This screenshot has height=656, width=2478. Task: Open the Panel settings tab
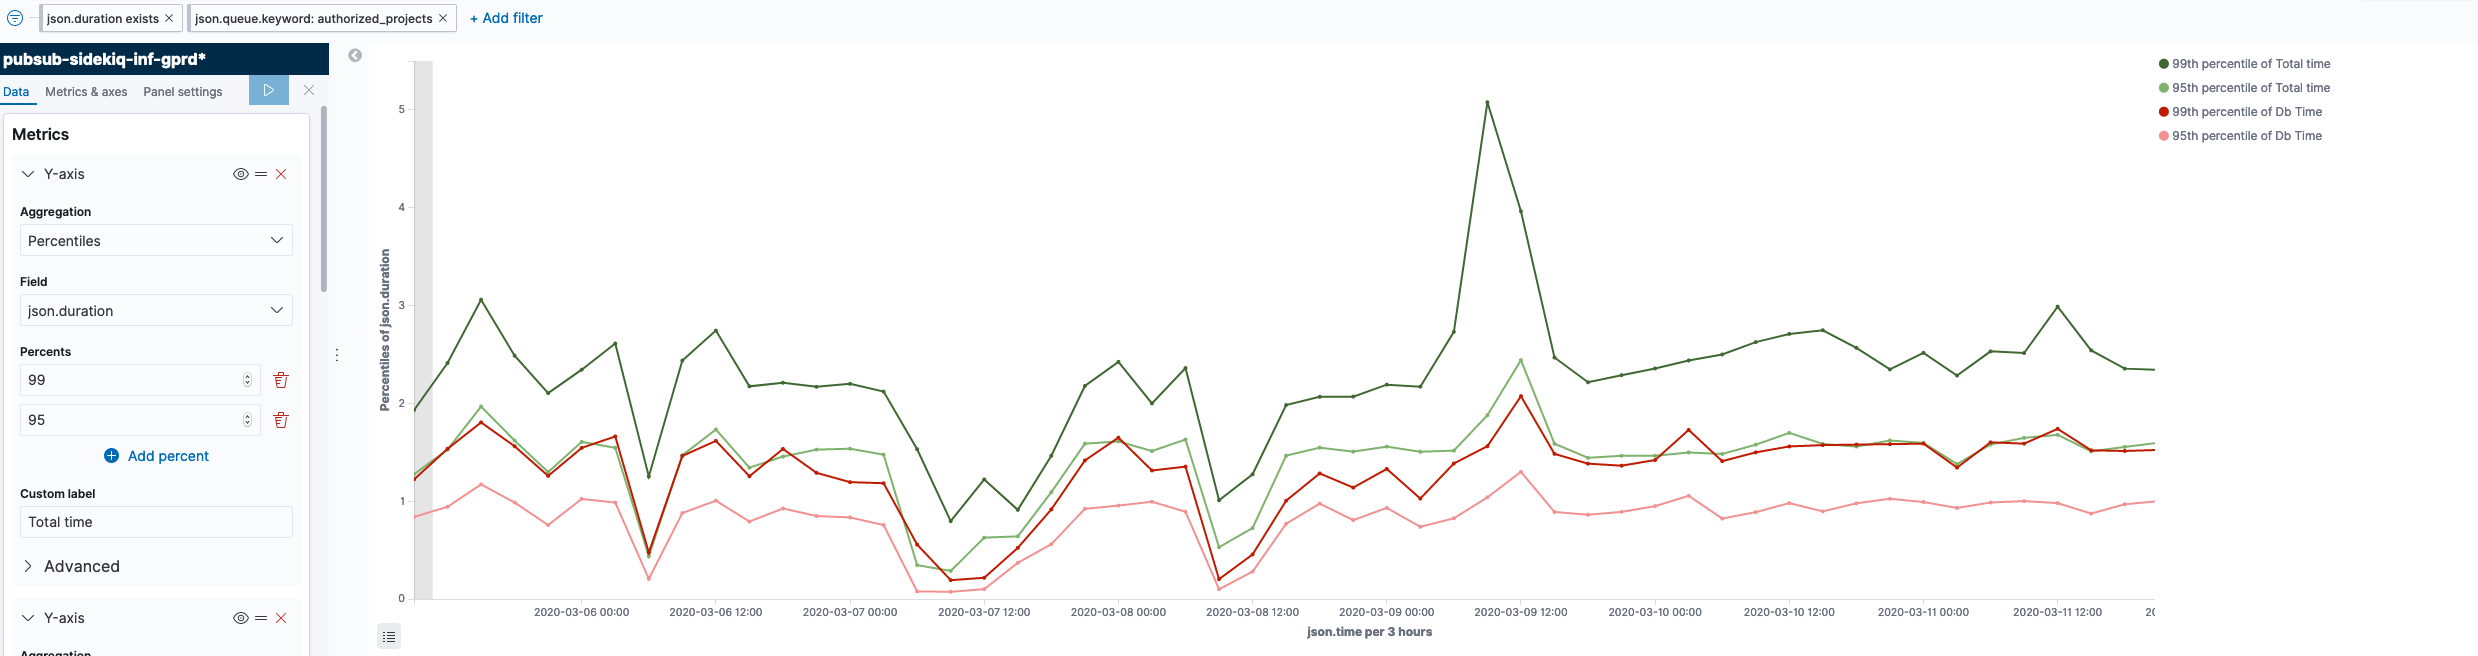pyautogui.click(x=183, y=92)
